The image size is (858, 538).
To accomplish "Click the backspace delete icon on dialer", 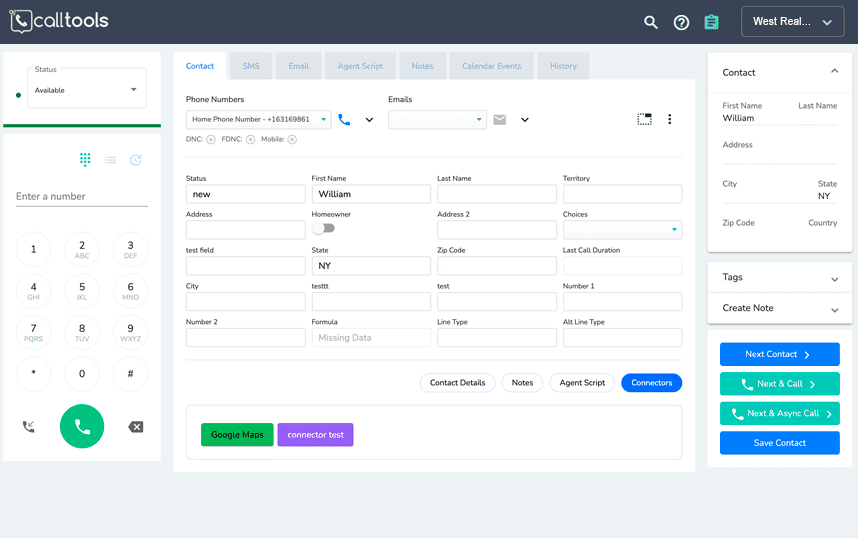I will pyautogui.click(x=136, y=427).
